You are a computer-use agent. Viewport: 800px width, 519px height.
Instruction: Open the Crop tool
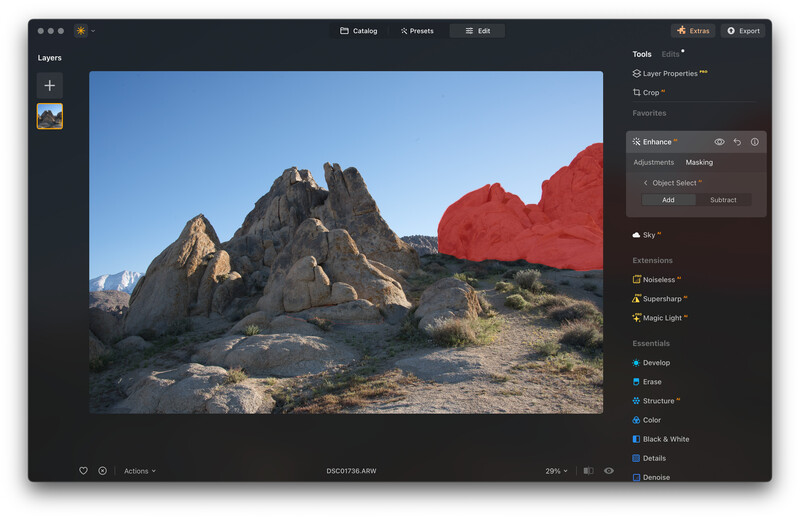(648, 92)
